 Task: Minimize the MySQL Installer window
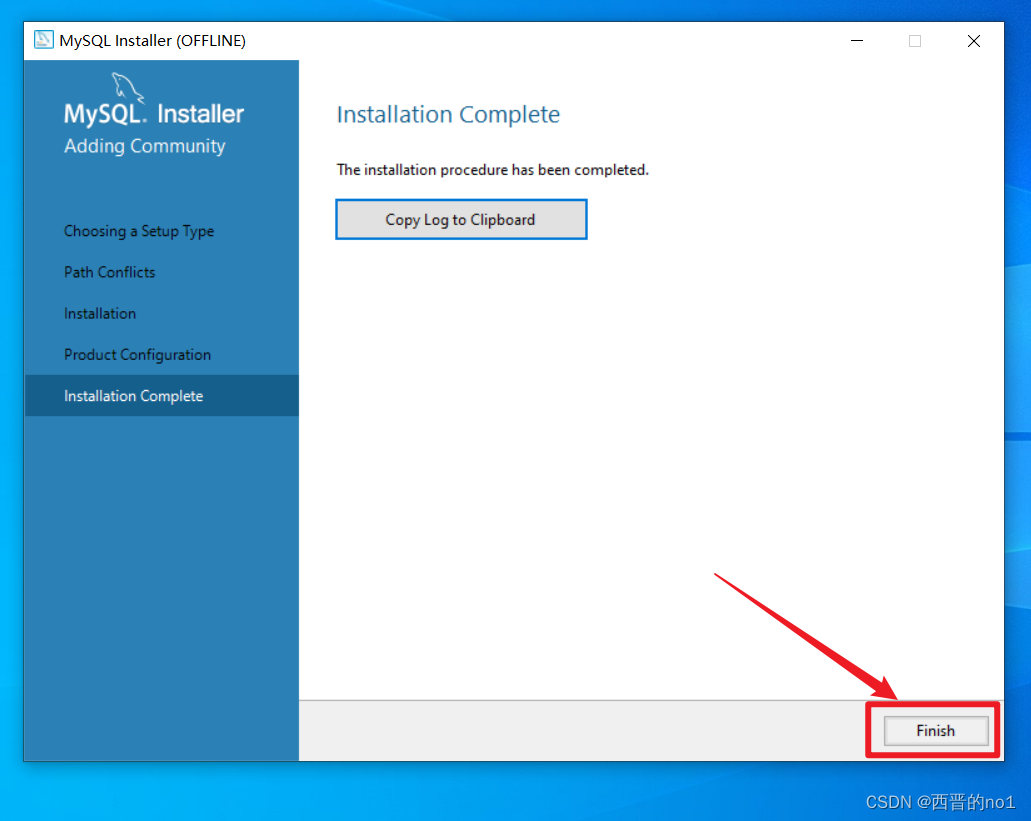(857, 41)
